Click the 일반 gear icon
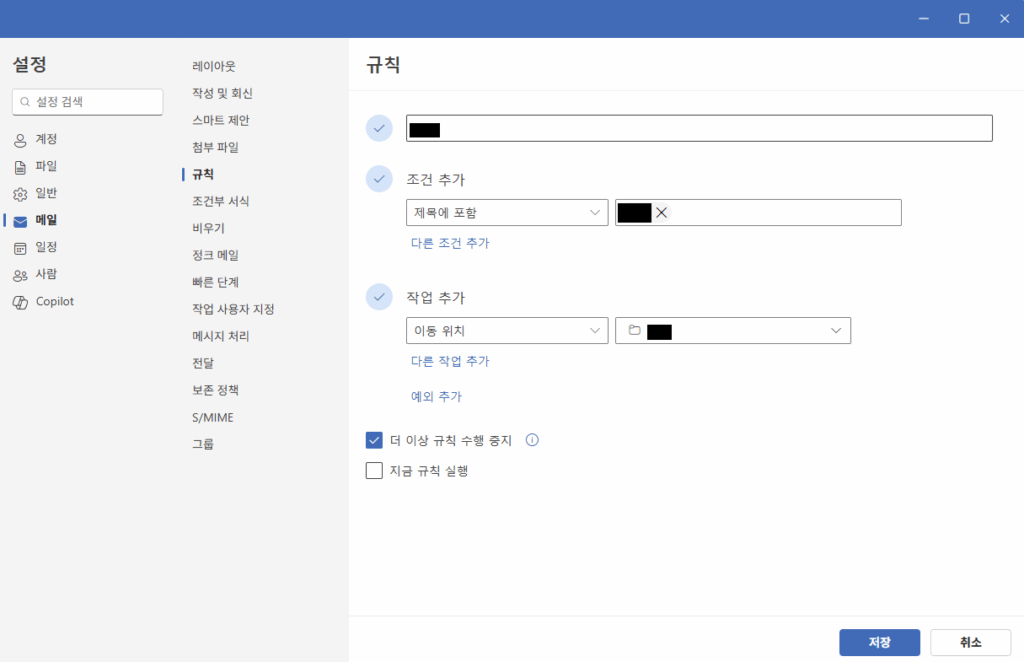The image size is (1024, 662). tap(22, 193)
